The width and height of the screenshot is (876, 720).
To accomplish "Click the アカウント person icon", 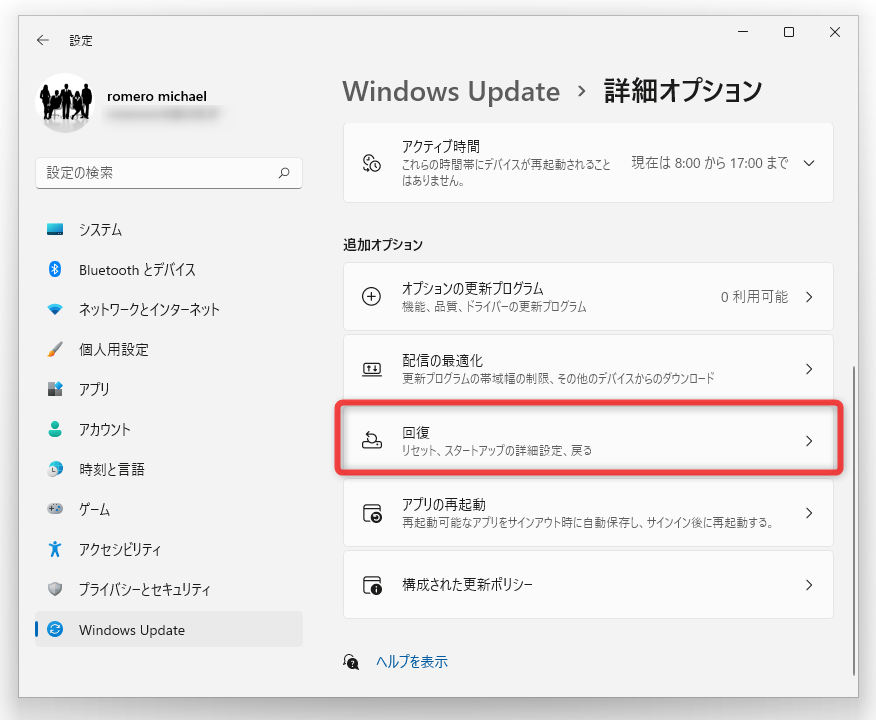I will pos(55,429).
